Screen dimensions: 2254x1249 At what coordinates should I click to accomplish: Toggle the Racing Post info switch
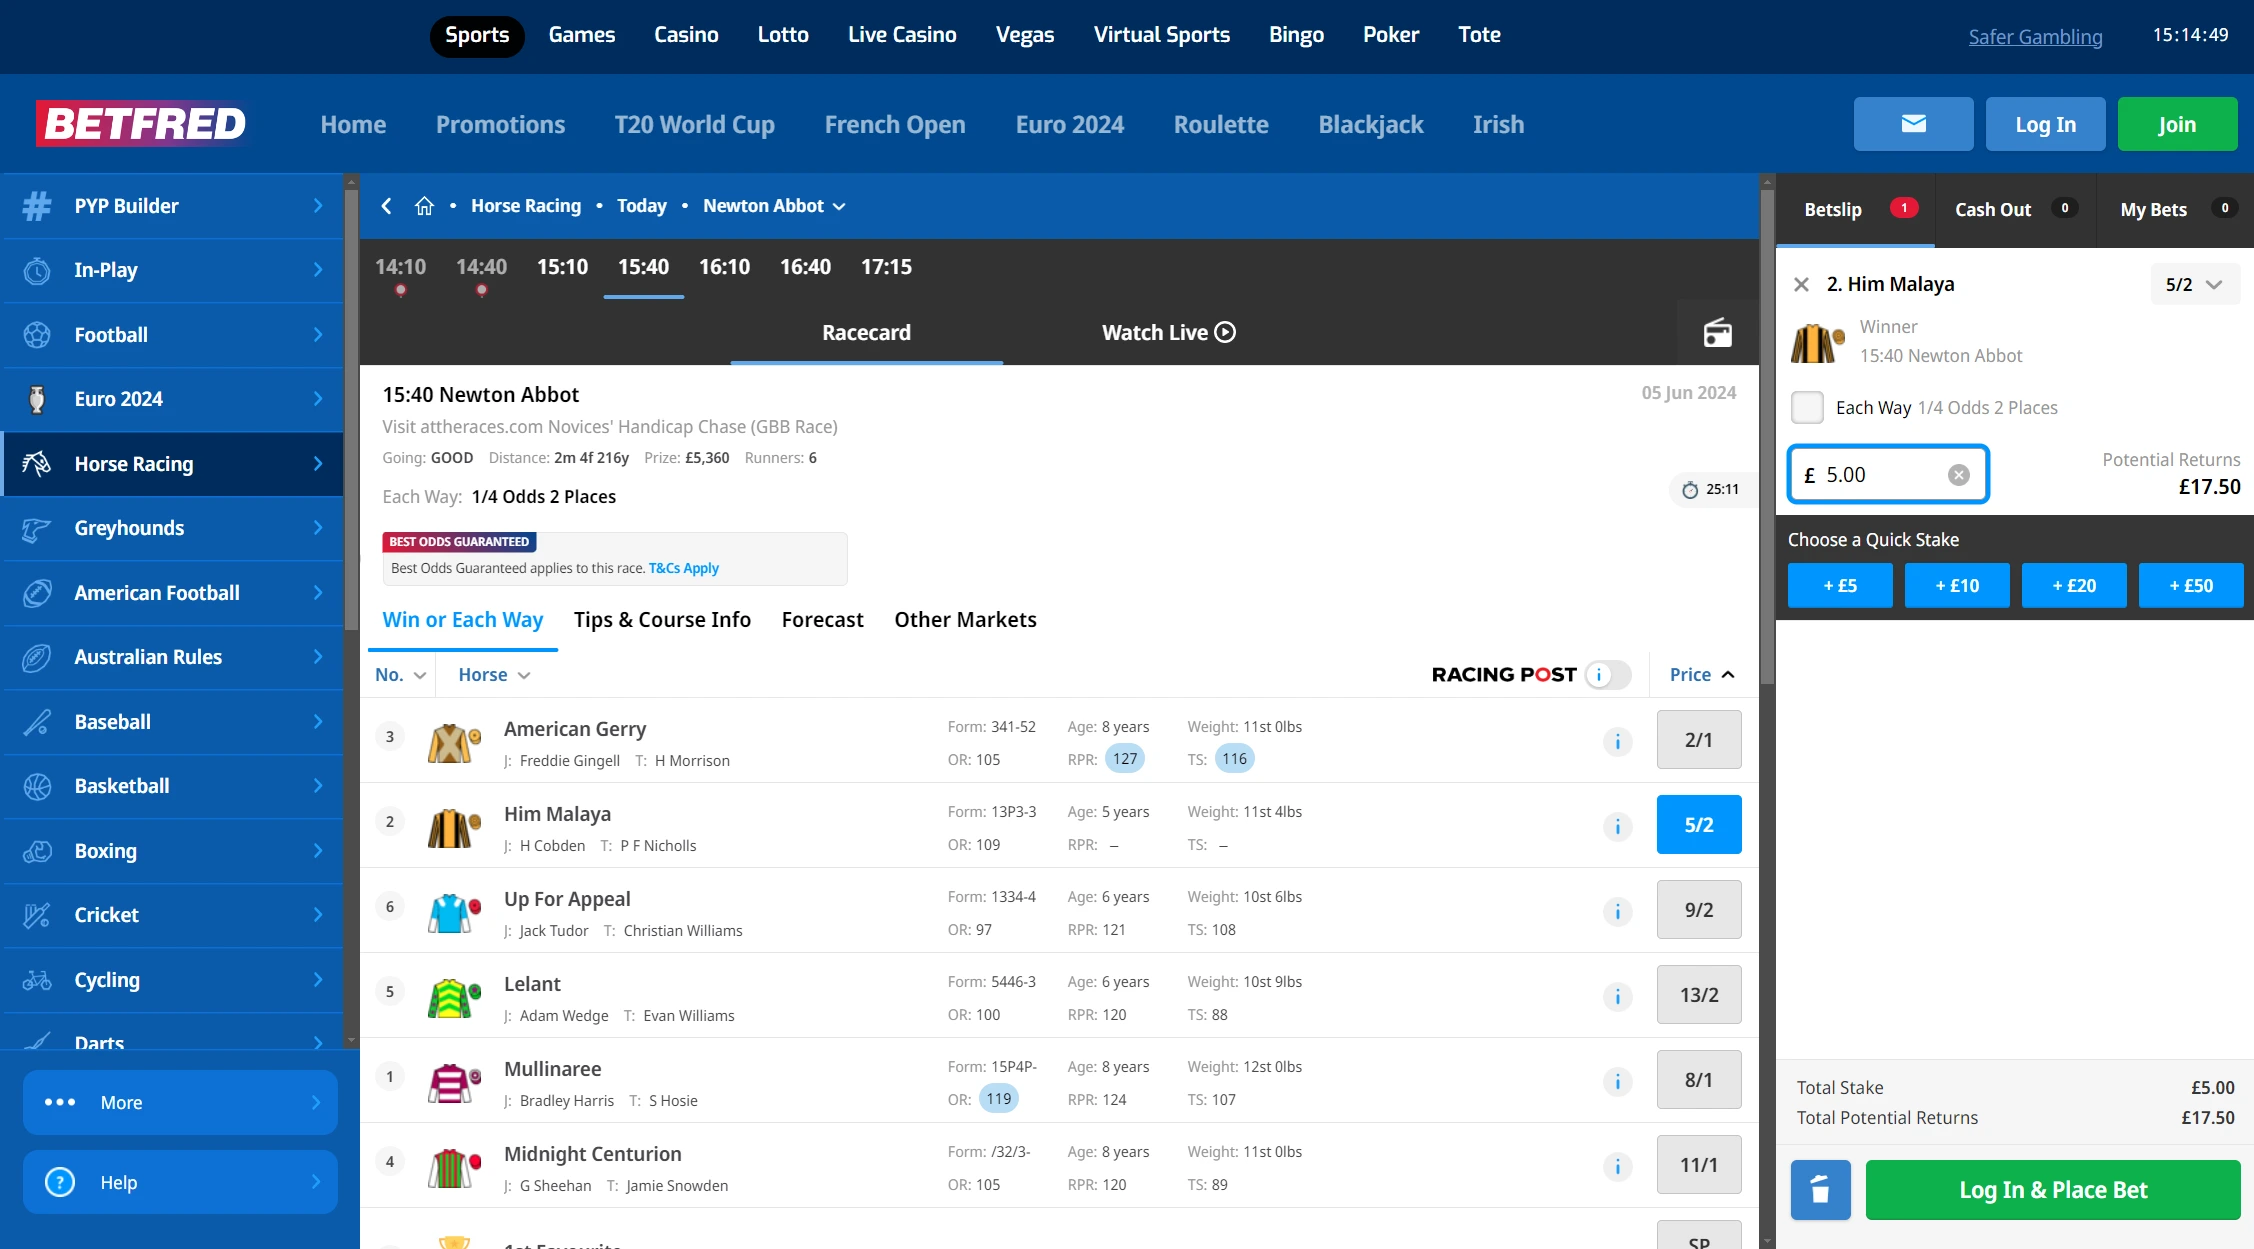tap(1609, 675)
